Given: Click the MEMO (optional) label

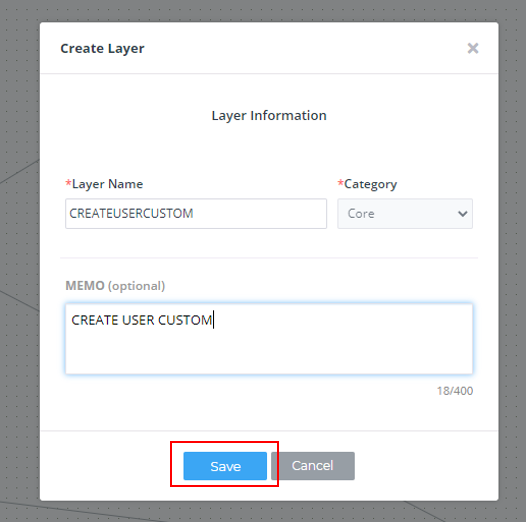Looking at the screenshot, I should tap(115, 286).
